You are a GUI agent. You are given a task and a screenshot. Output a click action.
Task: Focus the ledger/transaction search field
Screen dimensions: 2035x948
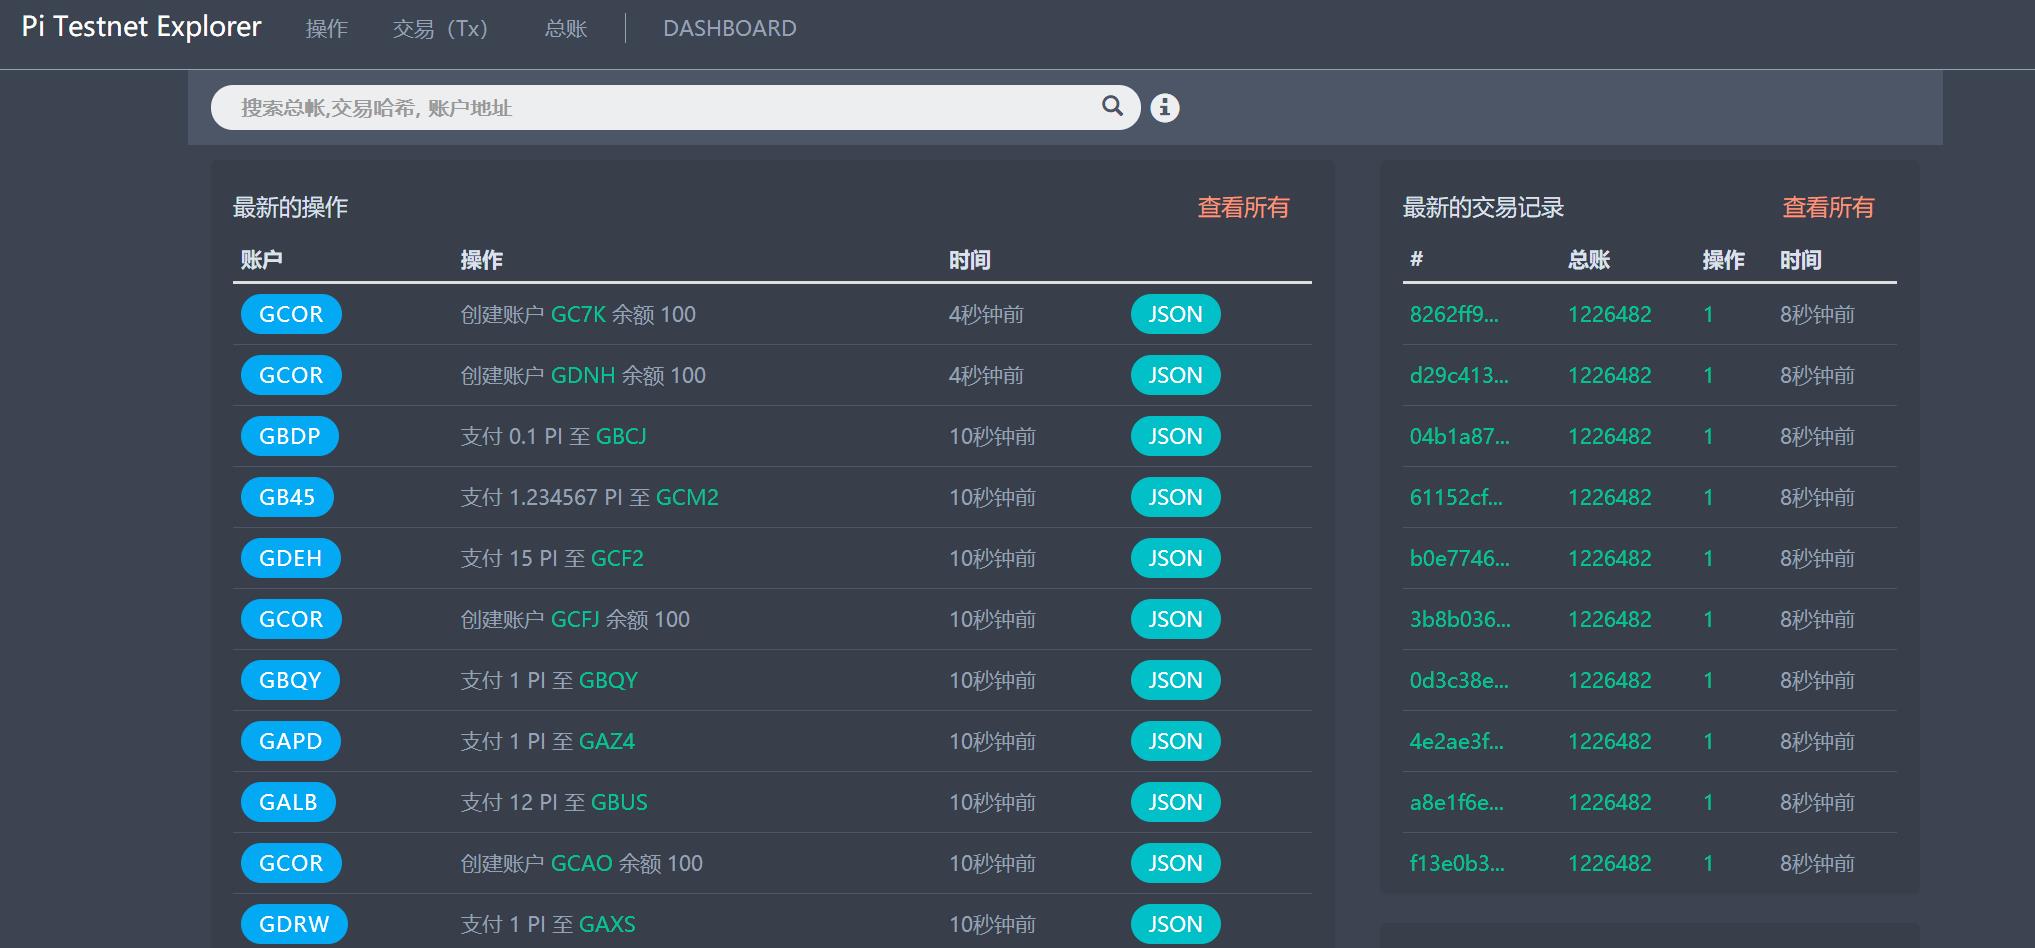pos(675,107)
